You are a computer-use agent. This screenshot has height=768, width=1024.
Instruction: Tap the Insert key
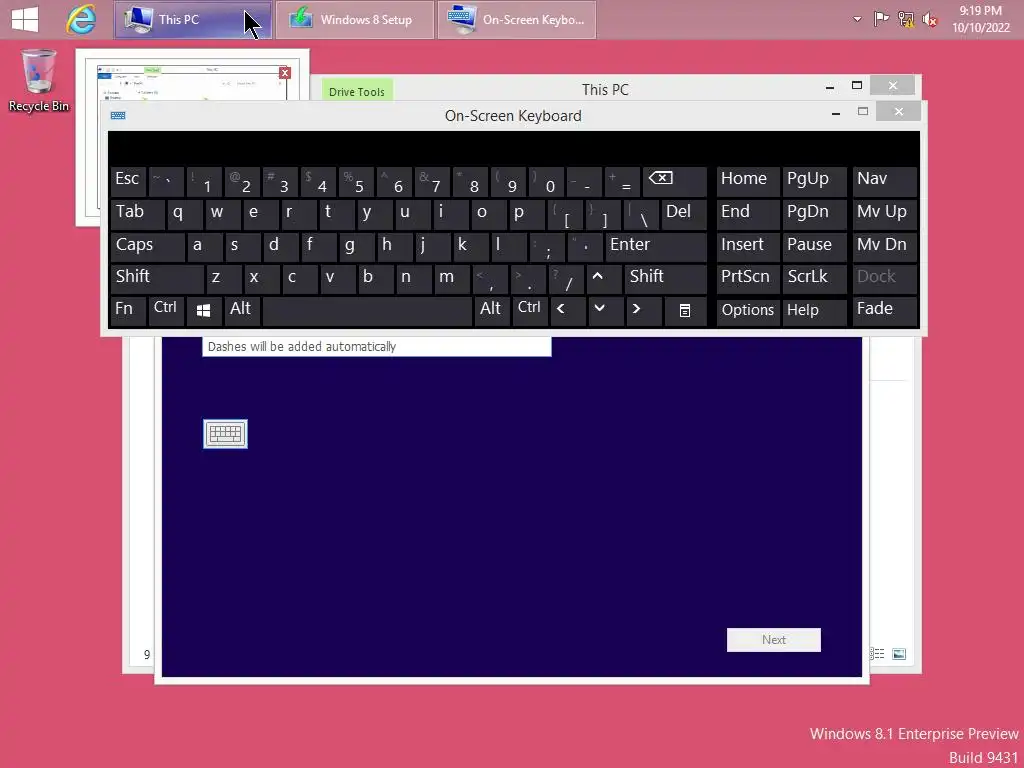point(748,246)
